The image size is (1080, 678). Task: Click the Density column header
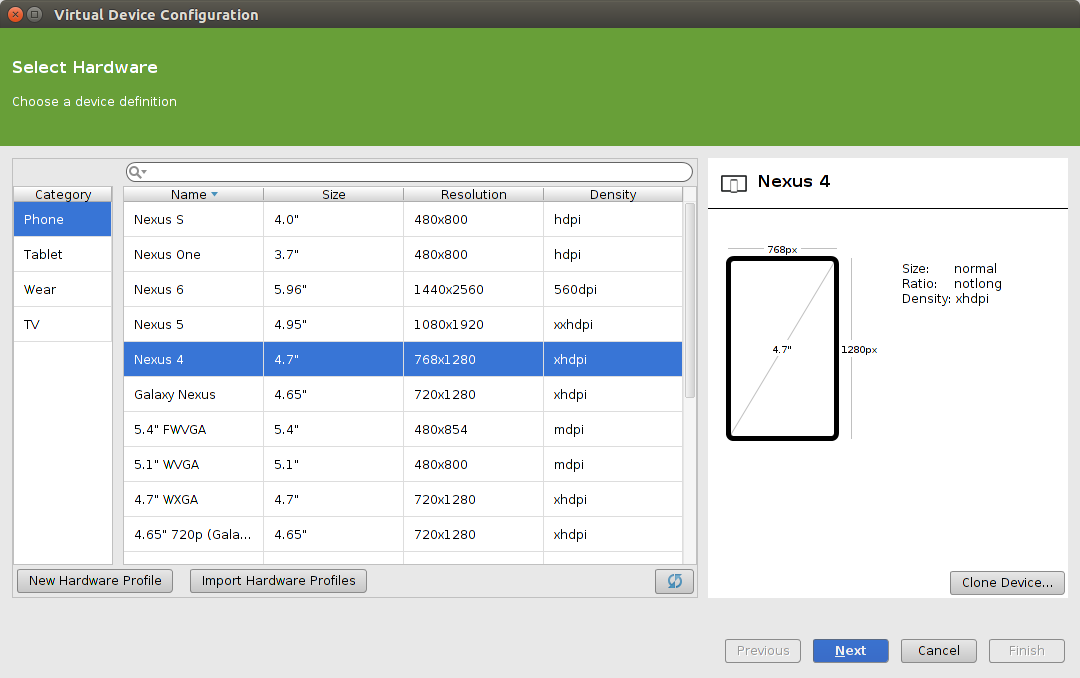pos(613,194)
